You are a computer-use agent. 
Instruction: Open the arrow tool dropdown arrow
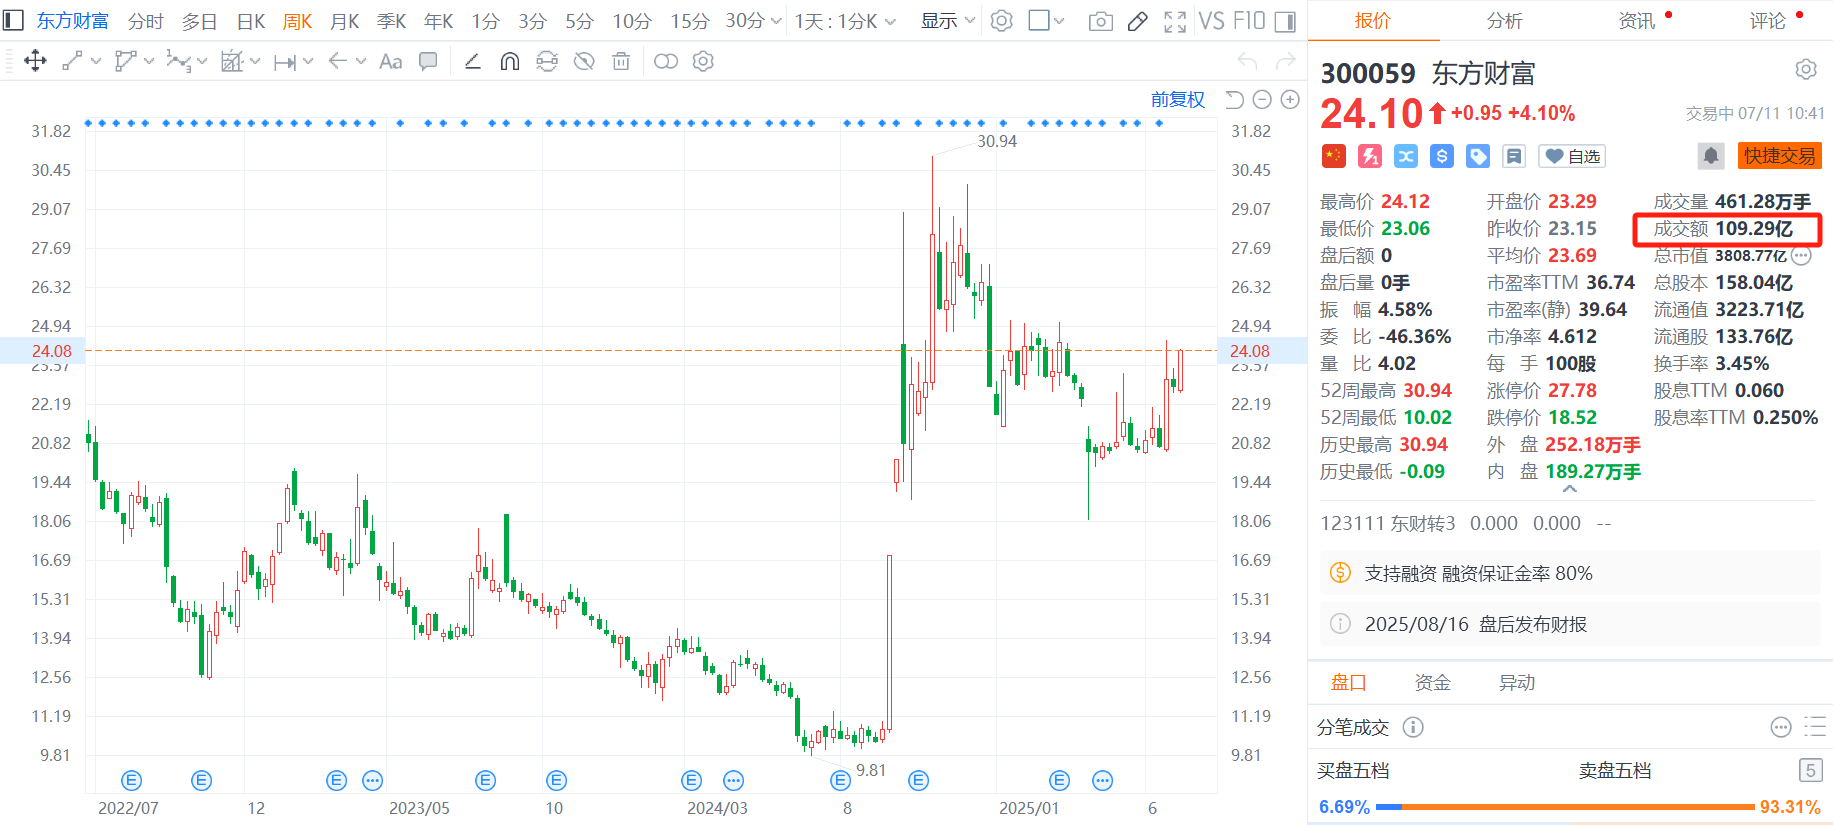361,62
